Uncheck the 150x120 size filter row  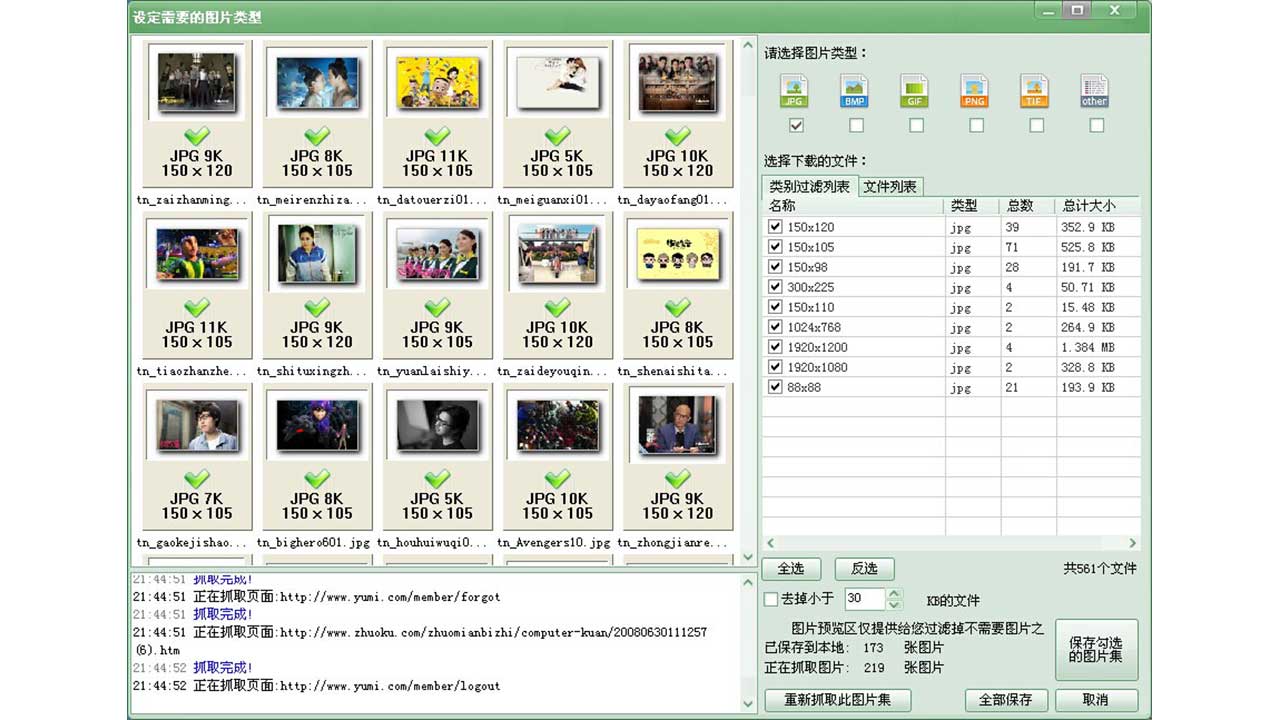coord(775,227)
